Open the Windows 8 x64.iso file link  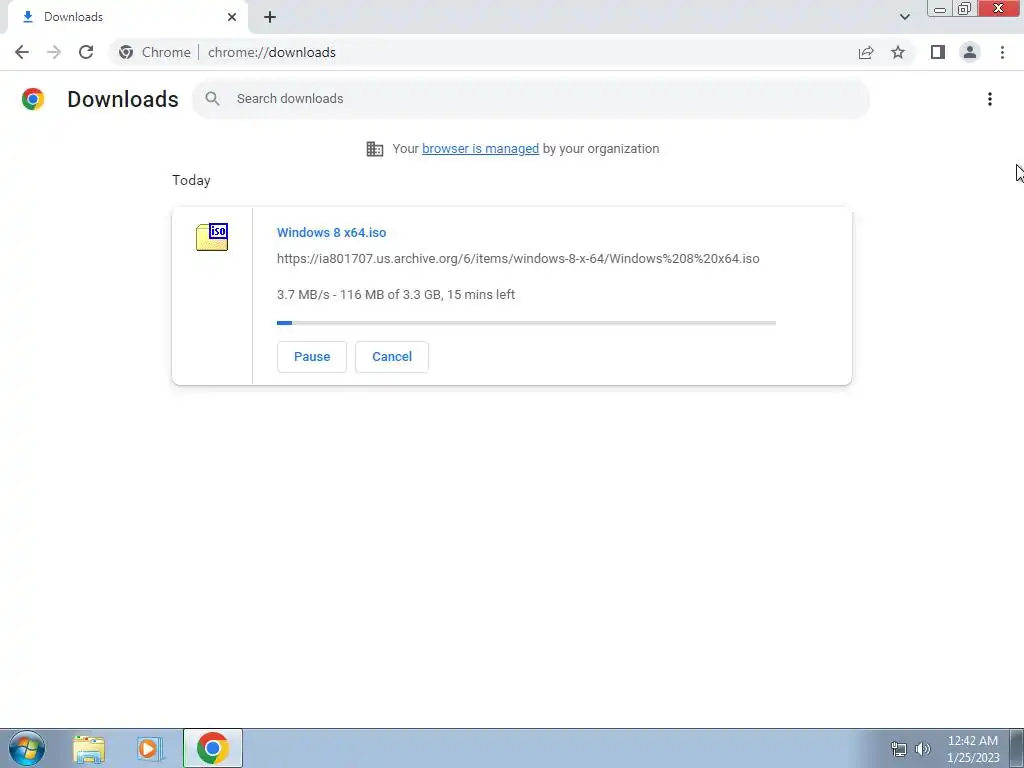tap(331, 232)
